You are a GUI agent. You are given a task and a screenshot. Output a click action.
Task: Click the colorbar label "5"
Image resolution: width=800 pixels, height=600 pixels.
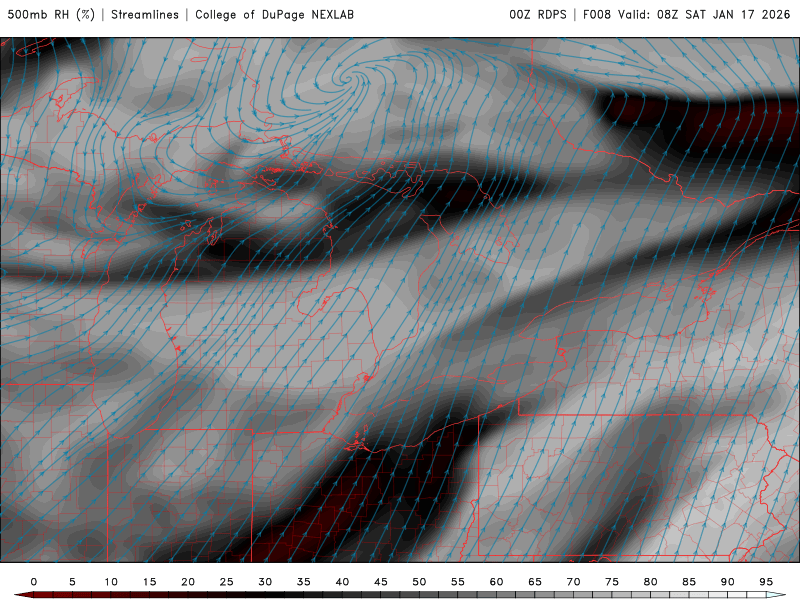[x=72, y=582]
